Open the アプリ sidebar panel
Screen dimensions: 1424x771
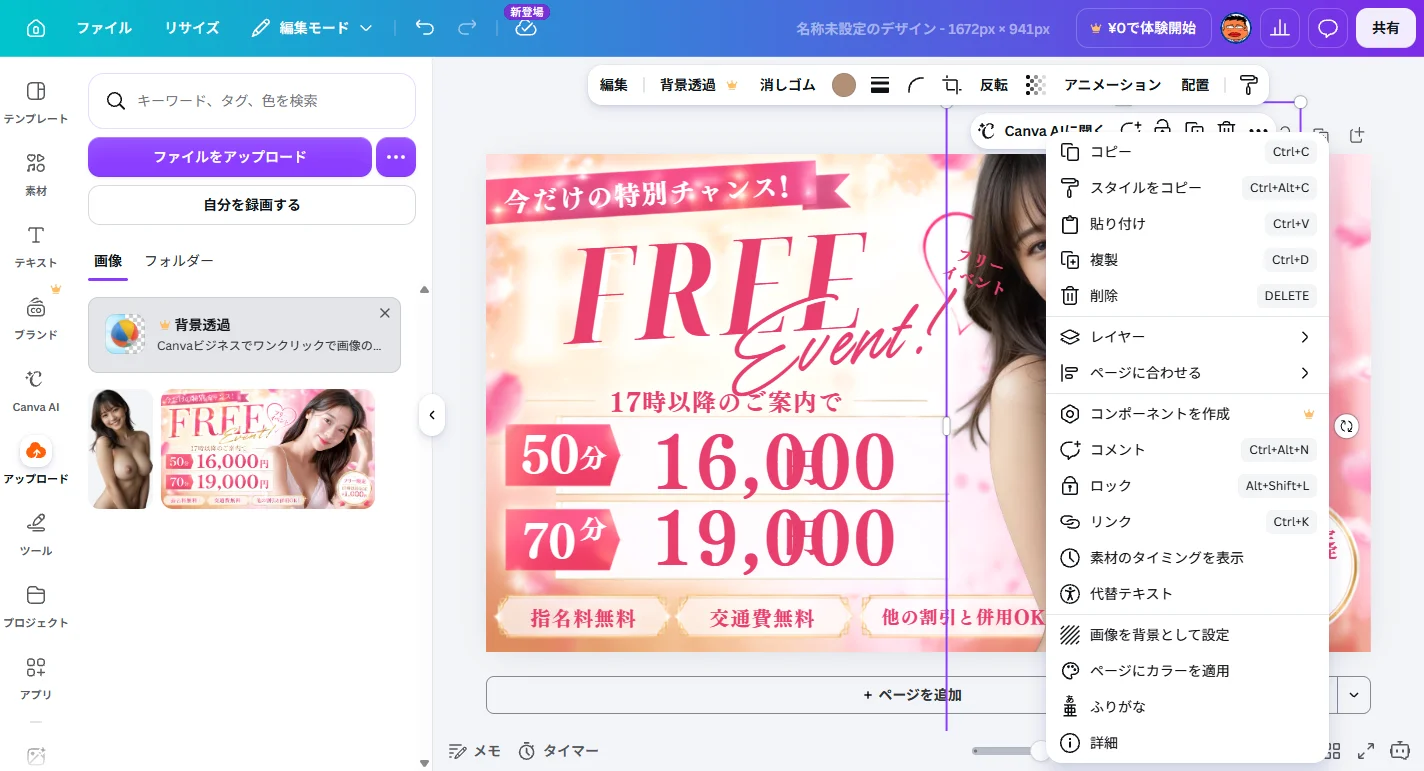[36, 679]
